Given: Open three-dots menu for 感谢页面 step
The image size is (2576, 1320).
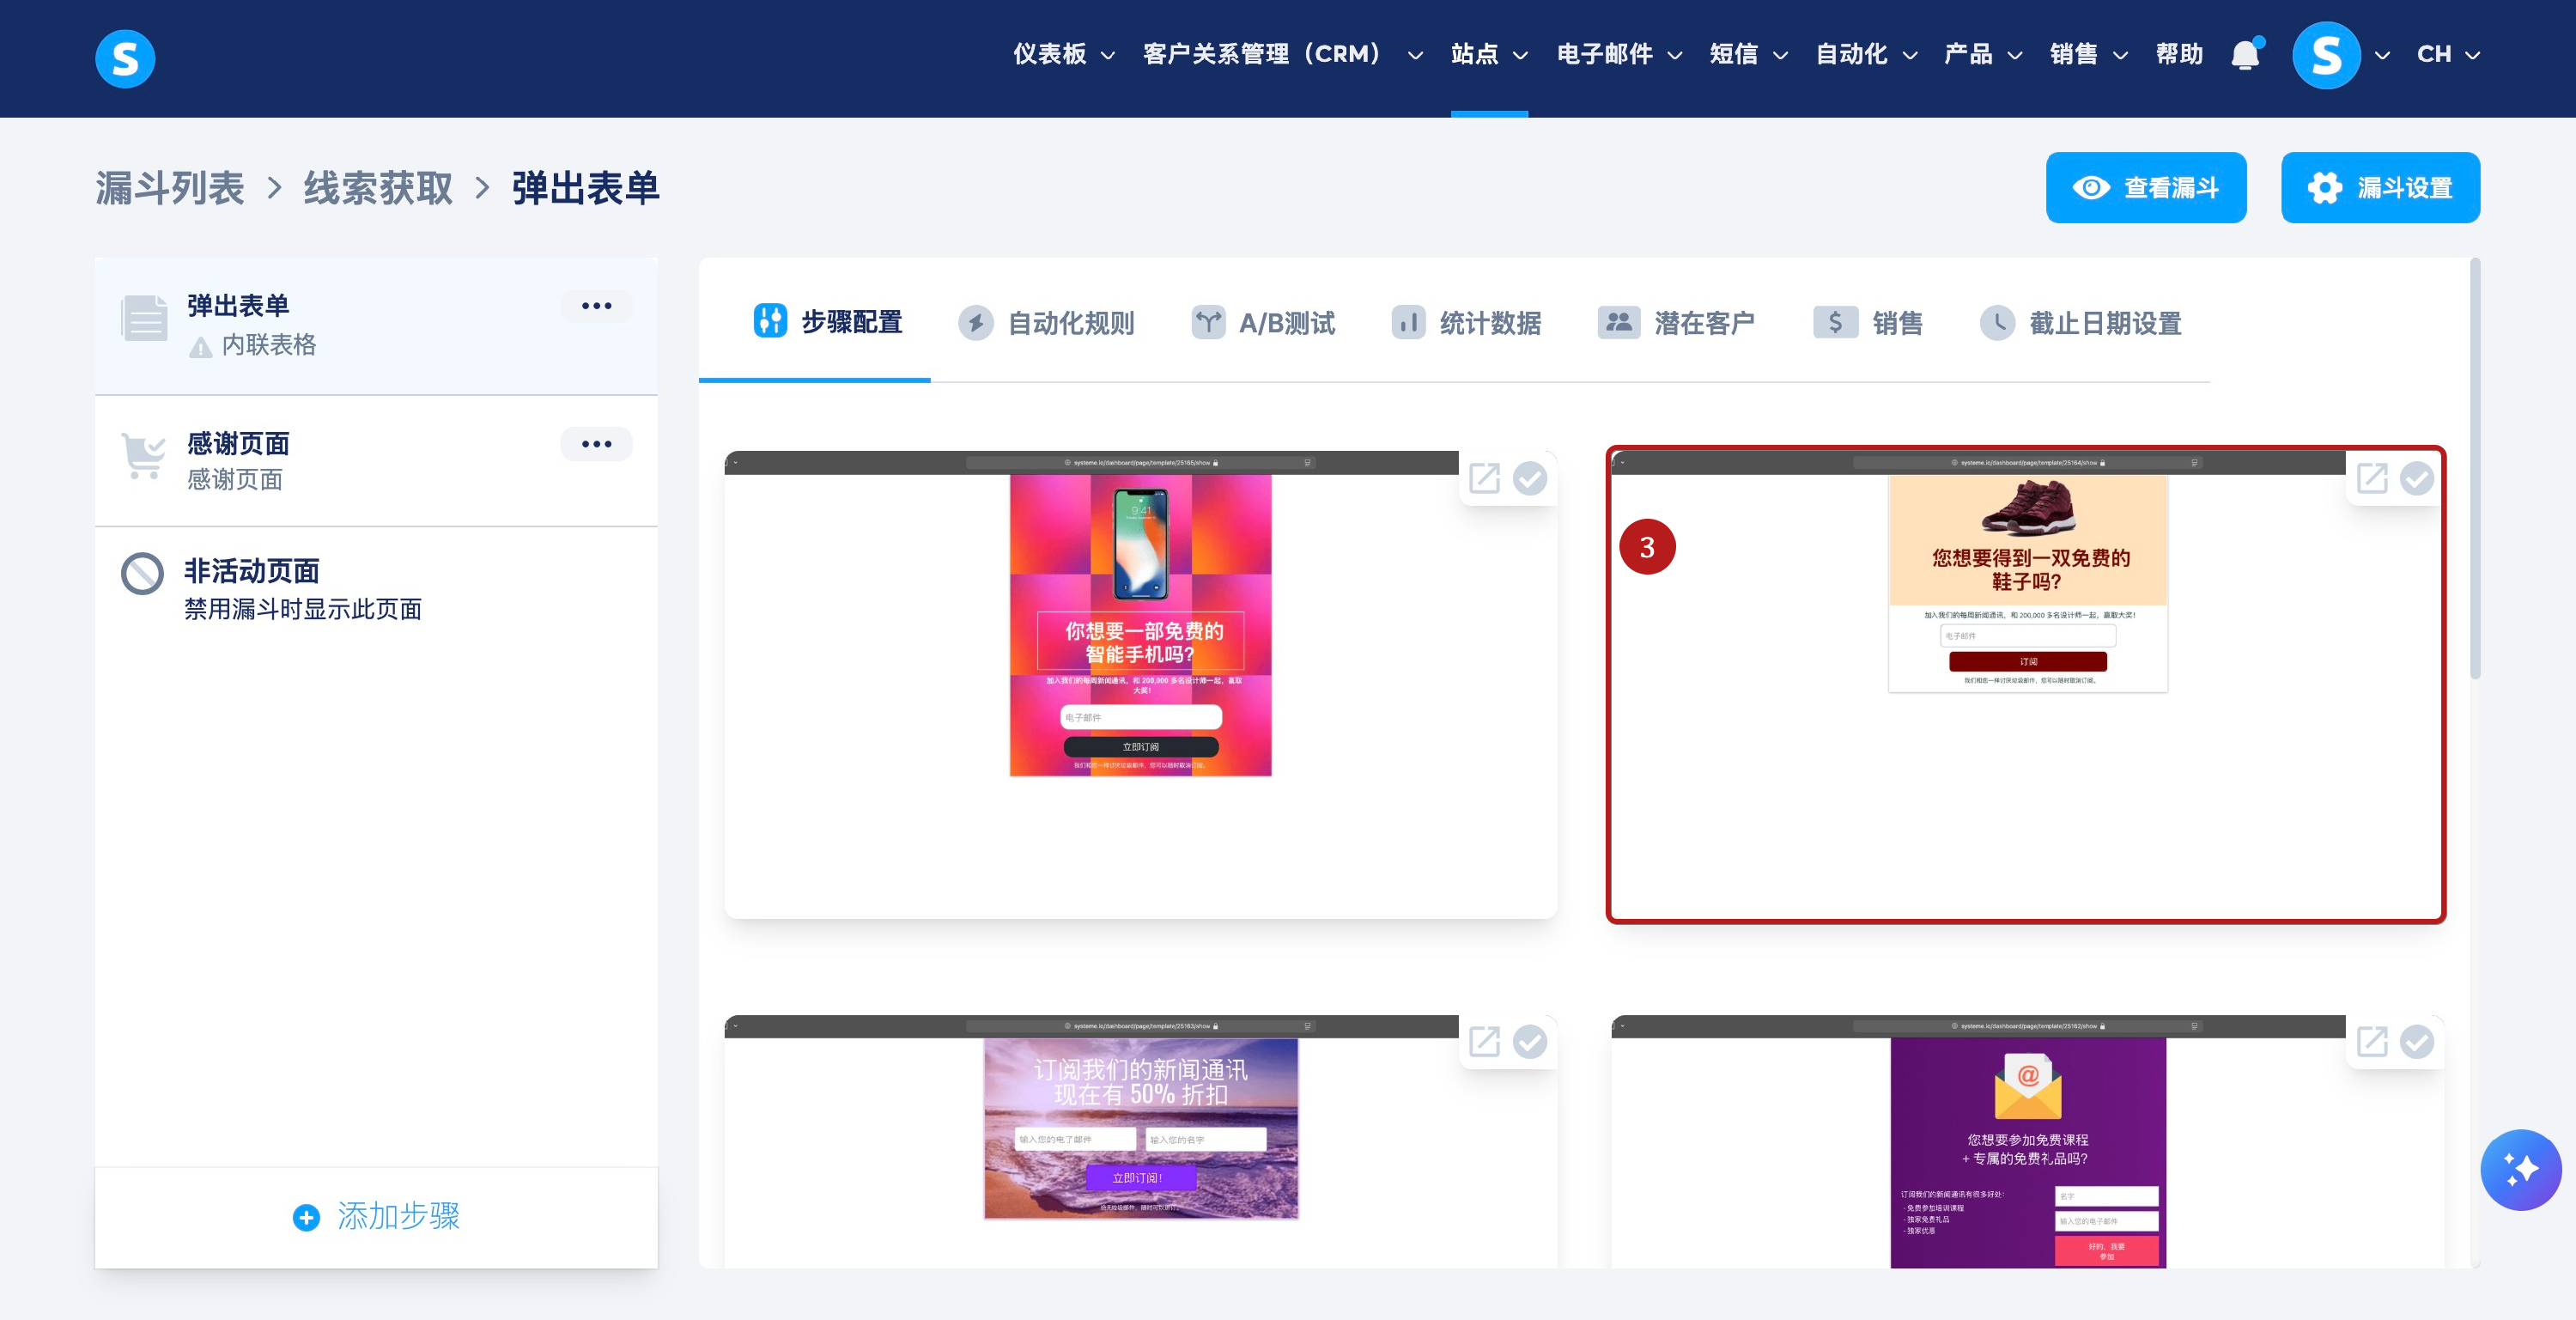Looking at the screenshot, I should click(596, 444).
